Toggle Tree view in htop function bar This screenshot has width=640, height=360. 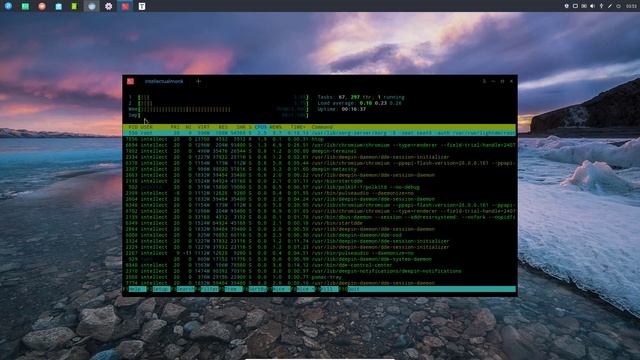(233, 289)
